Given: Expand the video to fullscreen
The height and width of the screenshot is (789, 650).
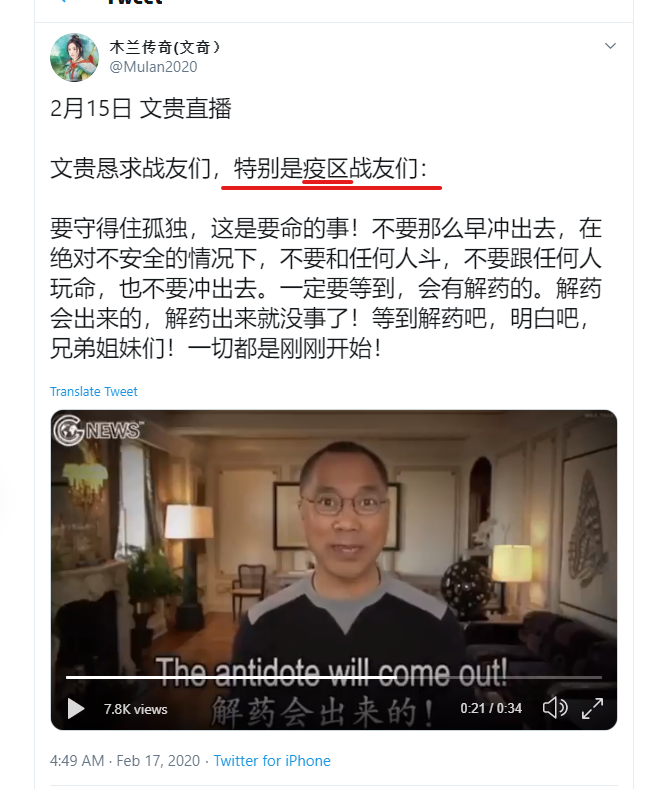Looking at the screenshot, I should pyautogui.click(x=592, y=708).
